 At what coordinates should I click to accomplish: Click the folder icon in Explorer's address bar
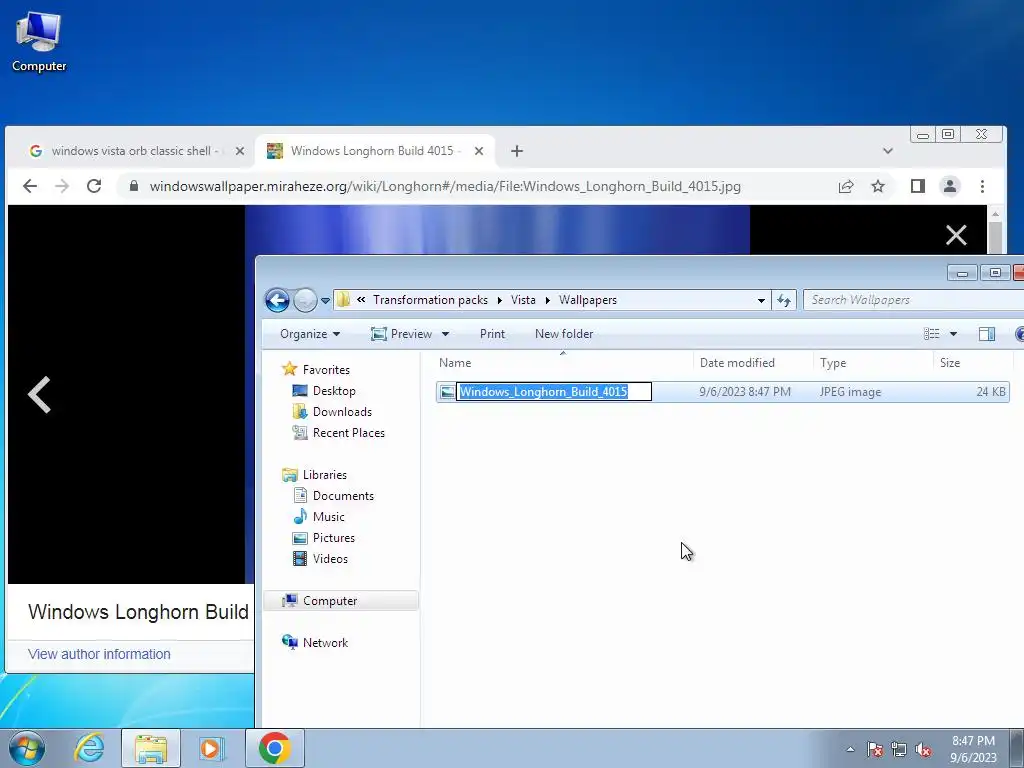343,300
